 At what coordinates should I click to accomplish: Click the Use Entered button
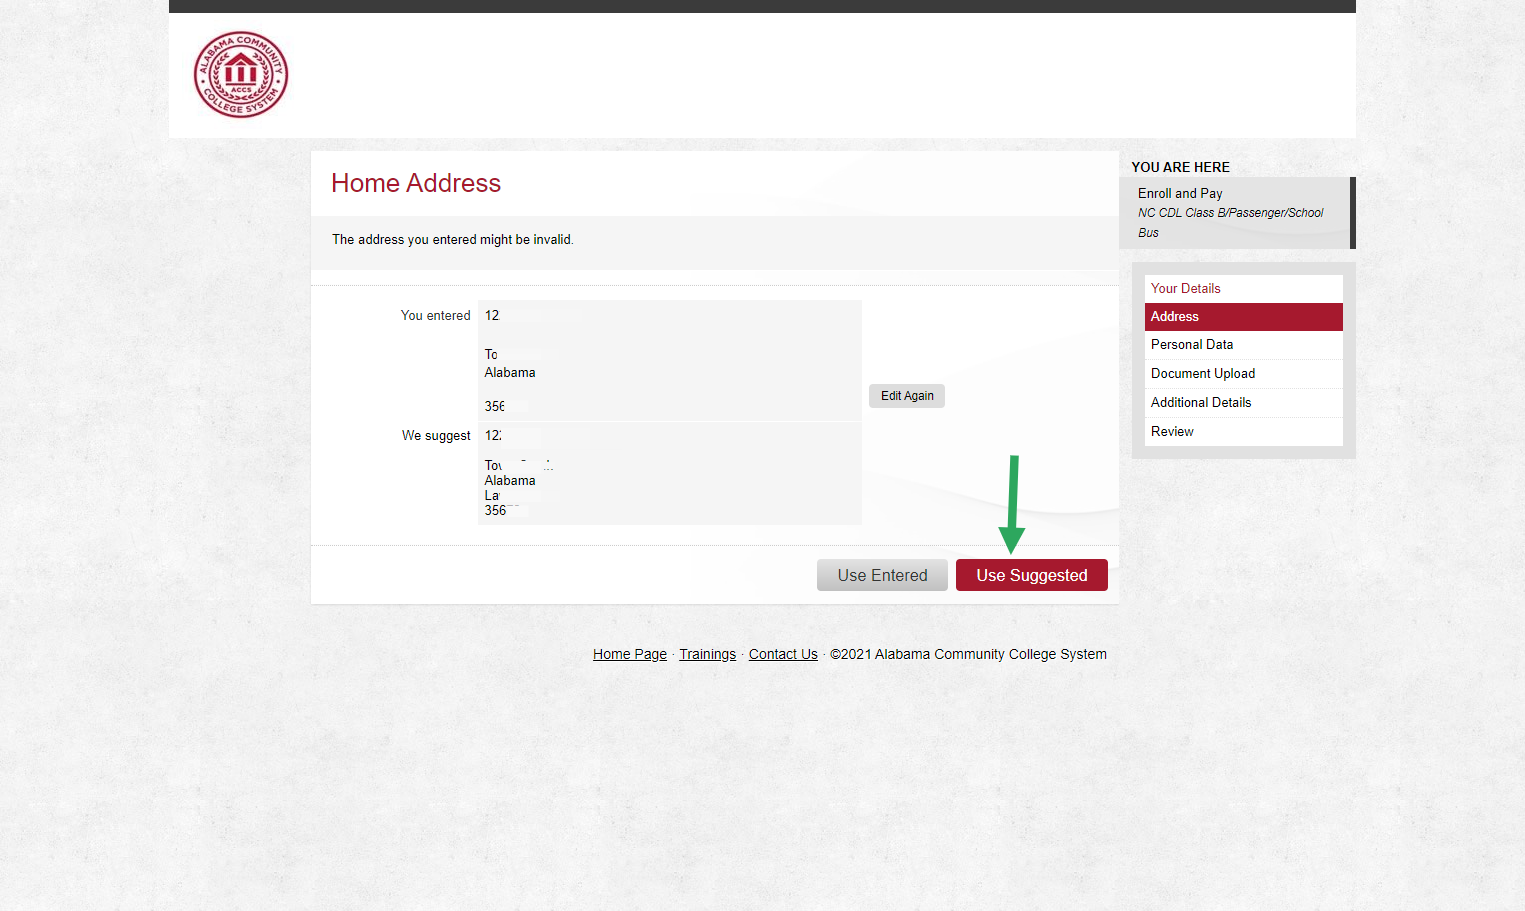click(882, 575)
